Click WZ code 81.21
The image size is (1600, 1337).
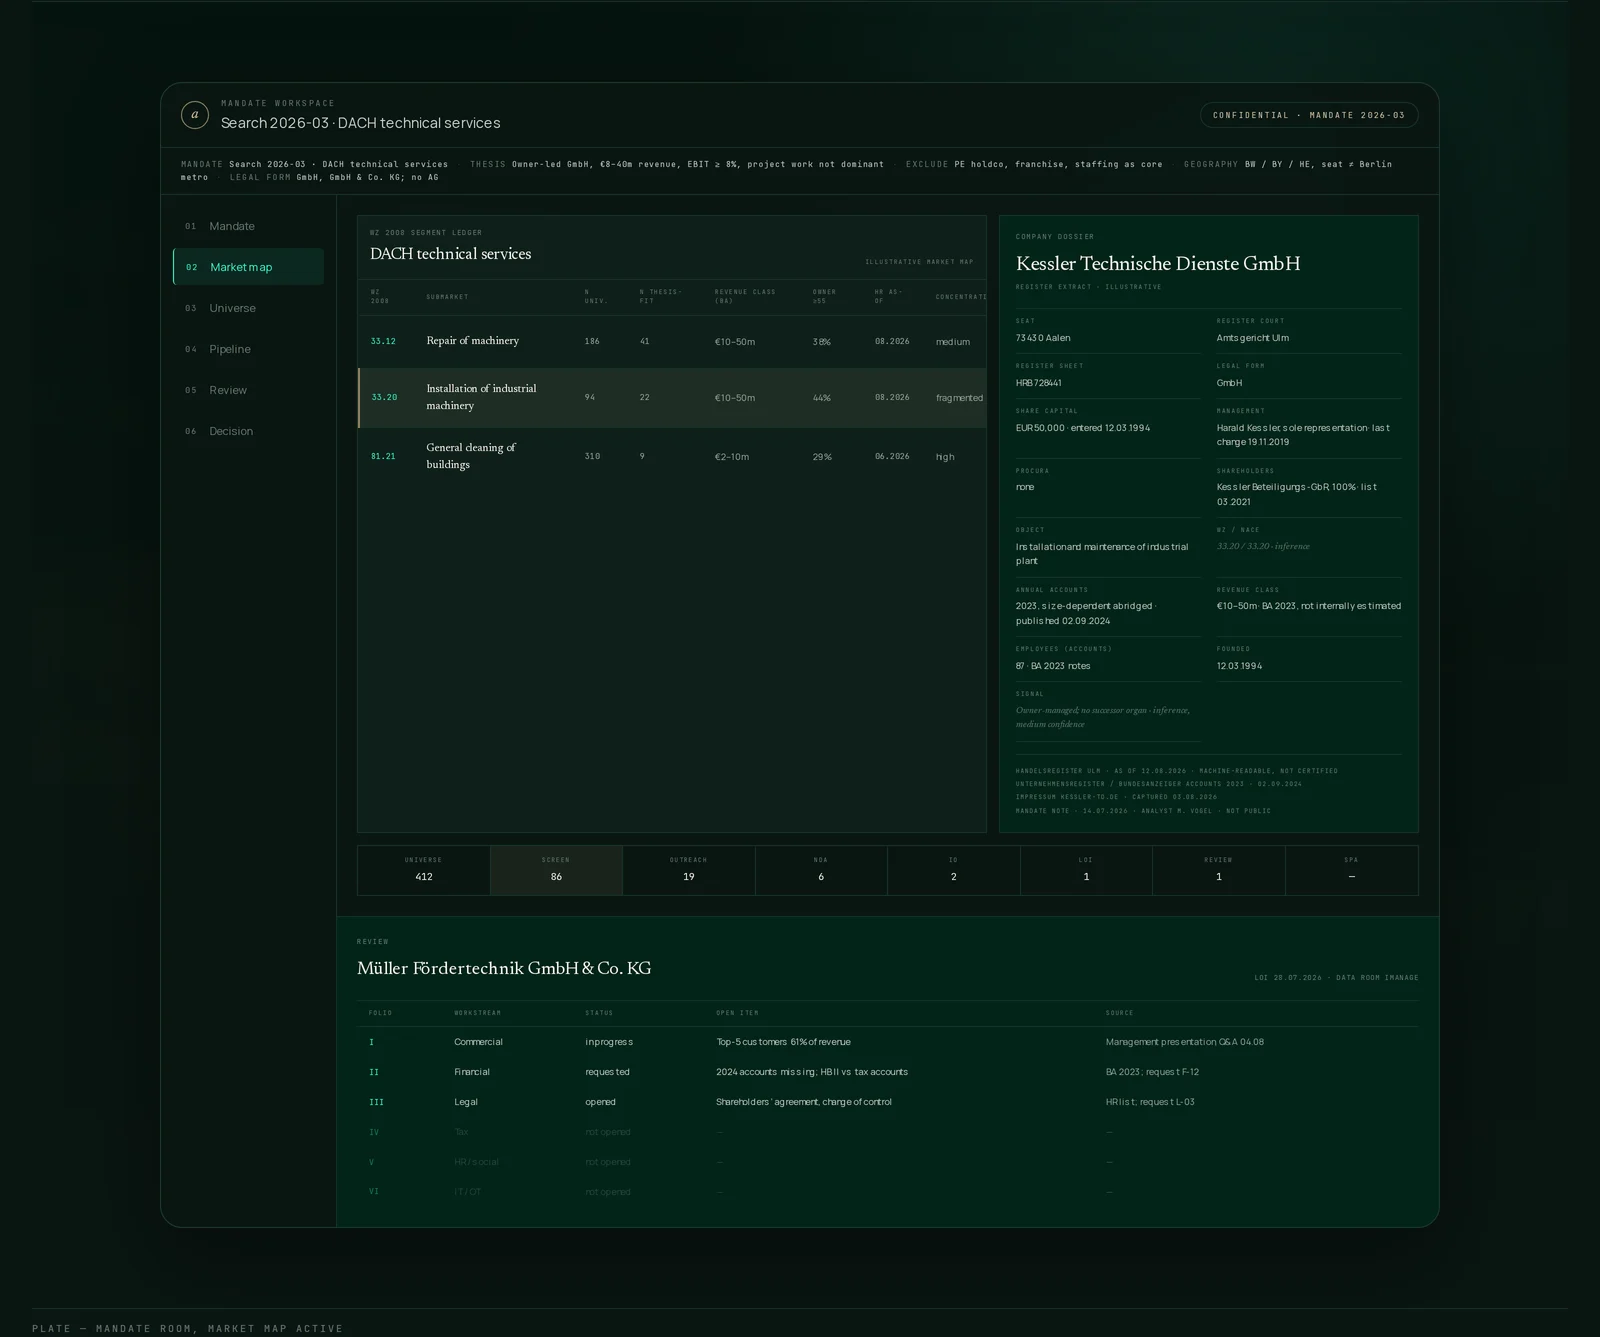383,456
